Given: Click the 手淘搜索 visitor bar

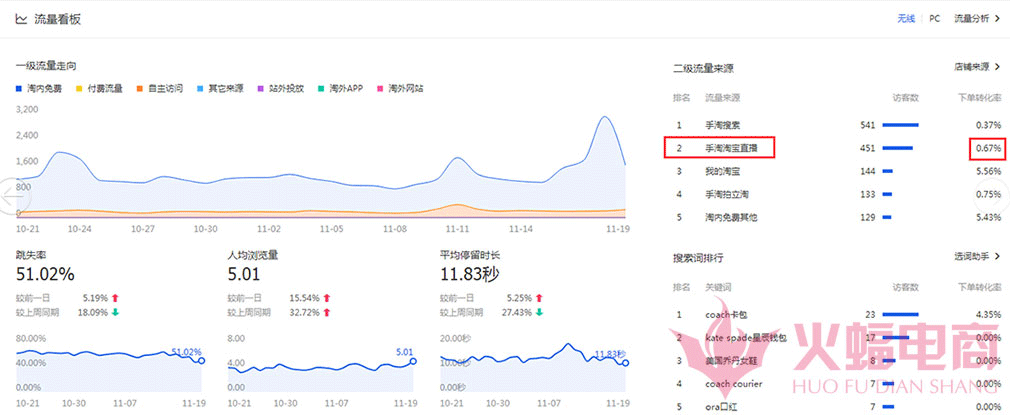Looking at the screenshot, I should pyautogui.click(x=901, y=125).
